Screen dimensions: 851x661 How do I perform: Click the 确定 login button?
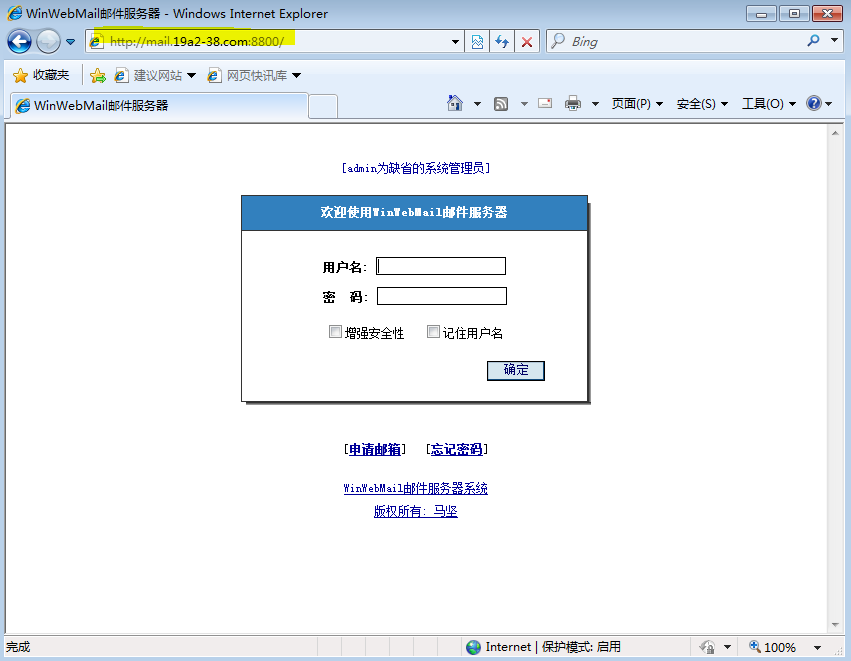[516, 371]
